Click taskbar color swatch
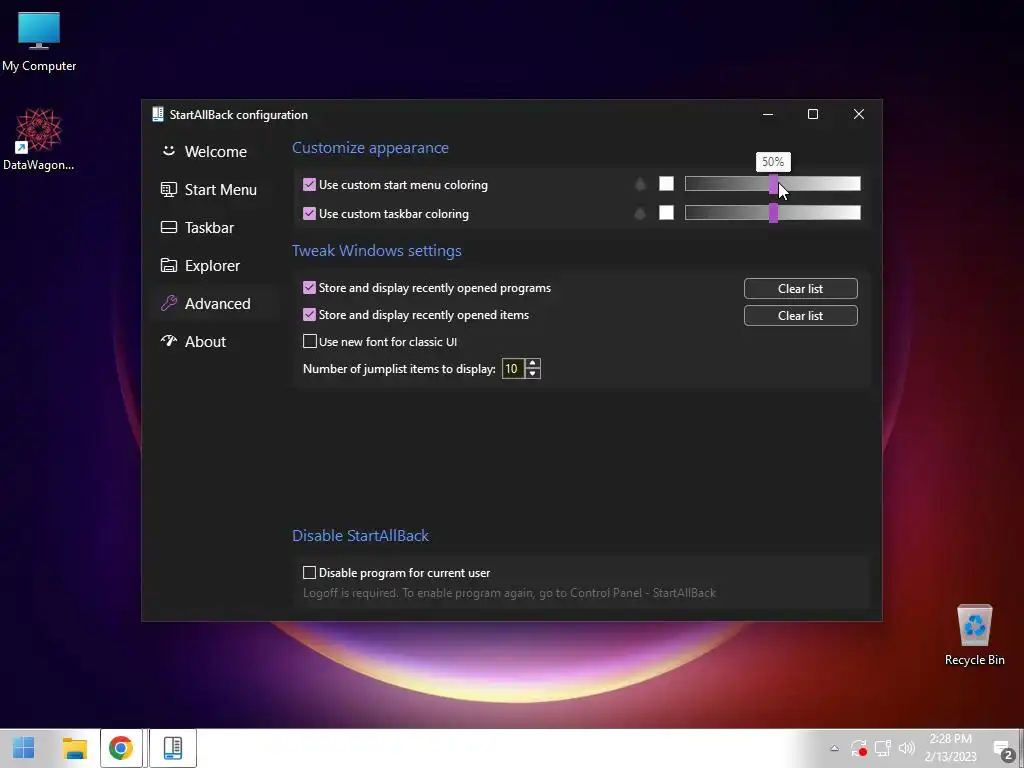1024x768 pixels. (666, 213)
